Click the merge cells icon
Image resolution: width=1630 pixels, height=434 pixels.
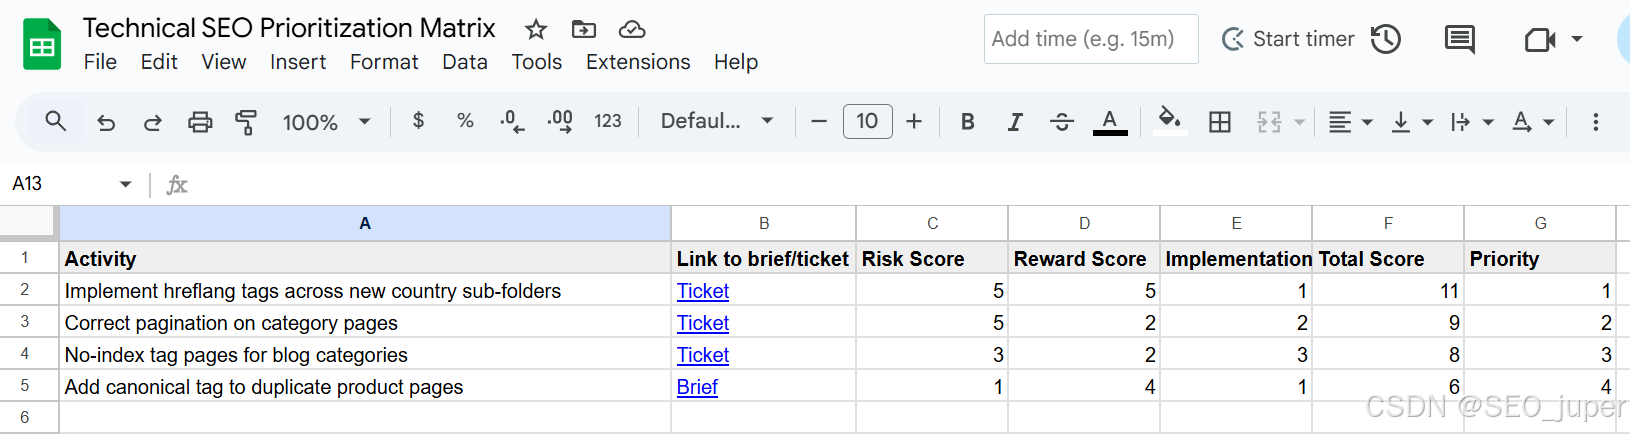point(1269,122)
